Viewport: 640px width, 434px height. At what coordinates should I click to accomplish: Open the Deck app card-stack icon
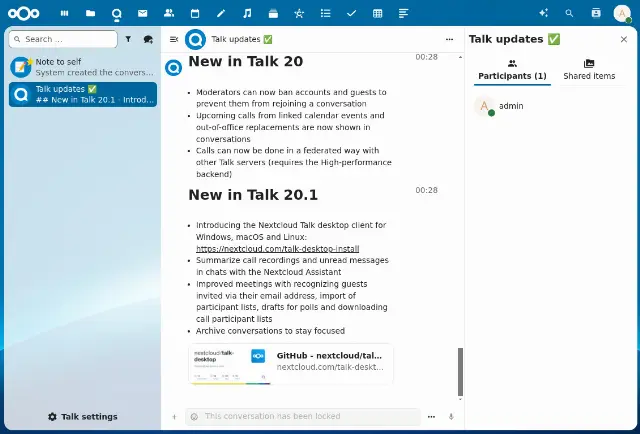273,13
